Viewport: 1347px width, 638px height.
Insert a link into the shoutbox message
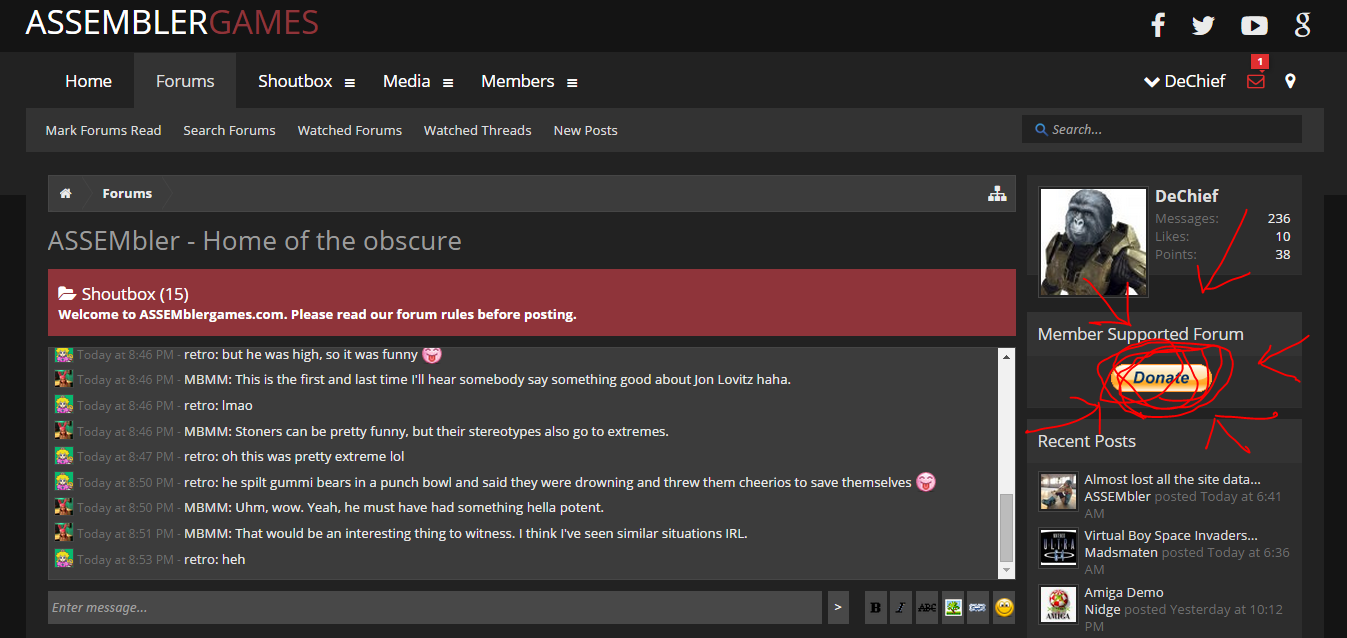pyautogui.click(x=978, y=607)
